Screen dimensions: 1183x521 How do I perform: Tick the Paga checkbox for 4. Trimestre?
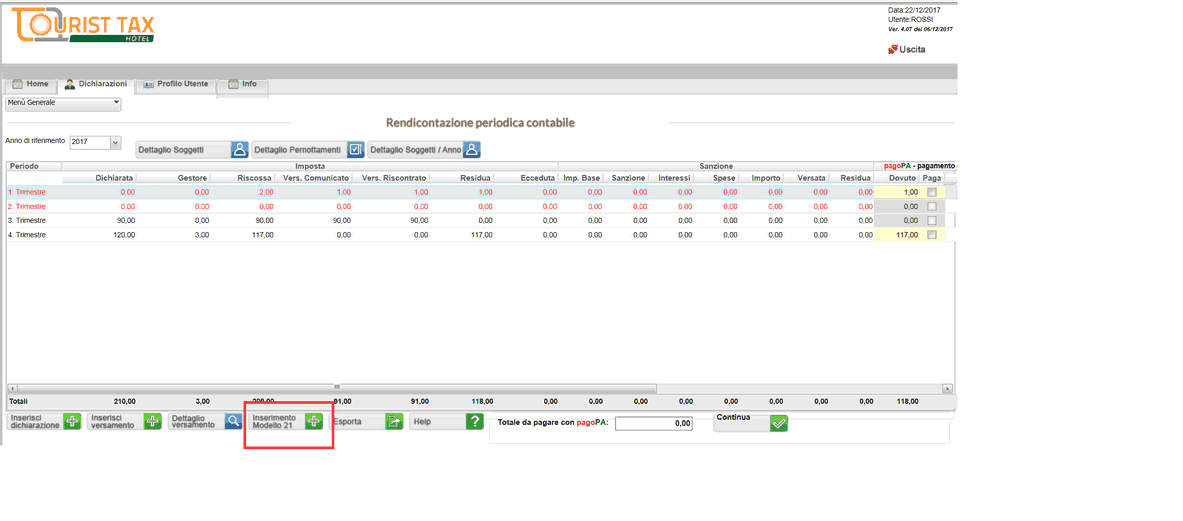[932, 236]
